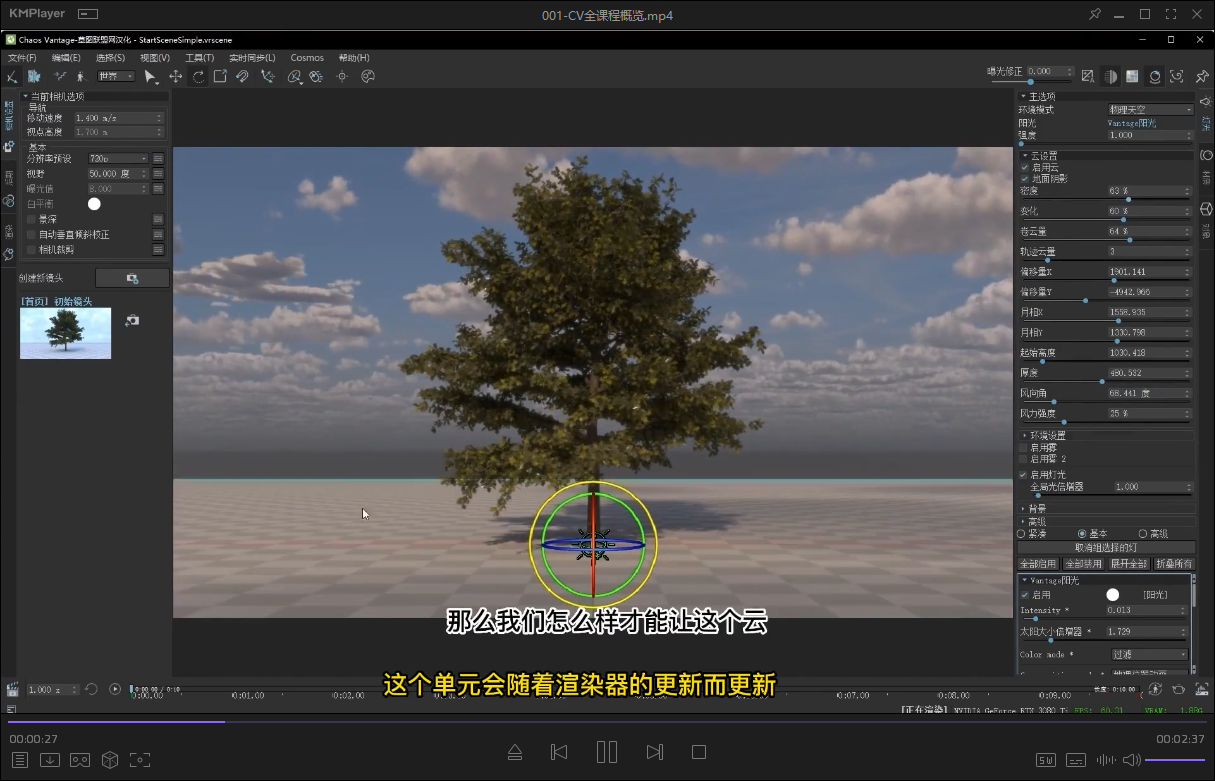Screen dimensions: 1215x781
Task: Open the Color mode 过滤 dropdown
Action: [x=1149, y=654]
